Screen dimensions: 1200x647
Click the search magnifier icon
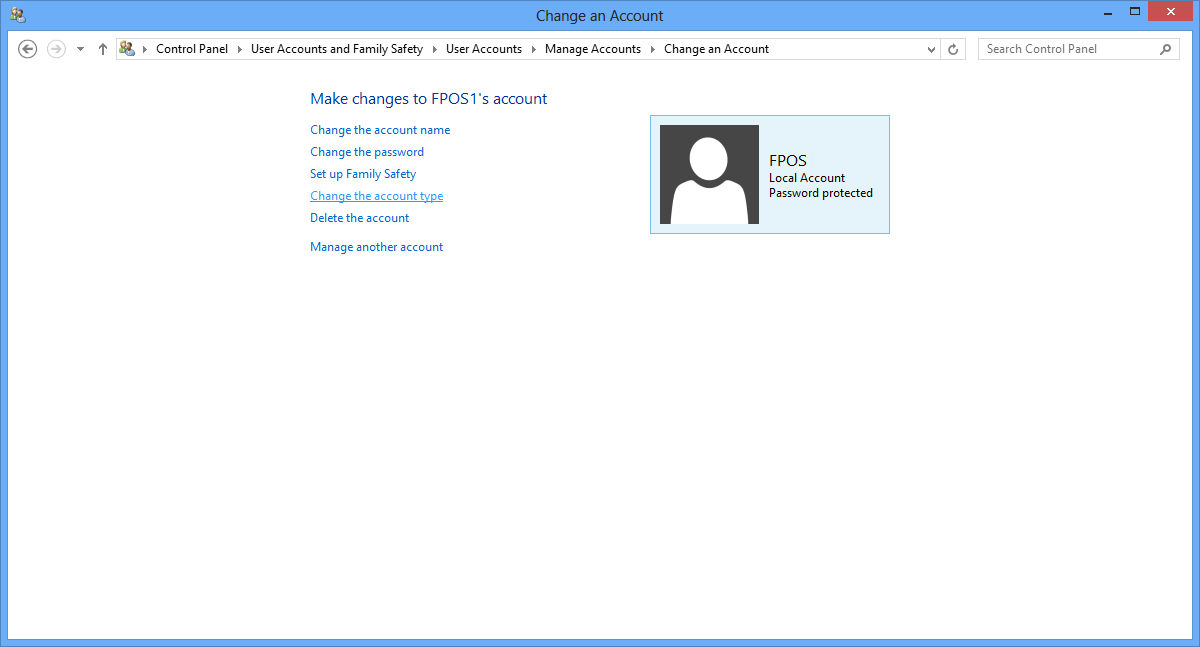1165,49
